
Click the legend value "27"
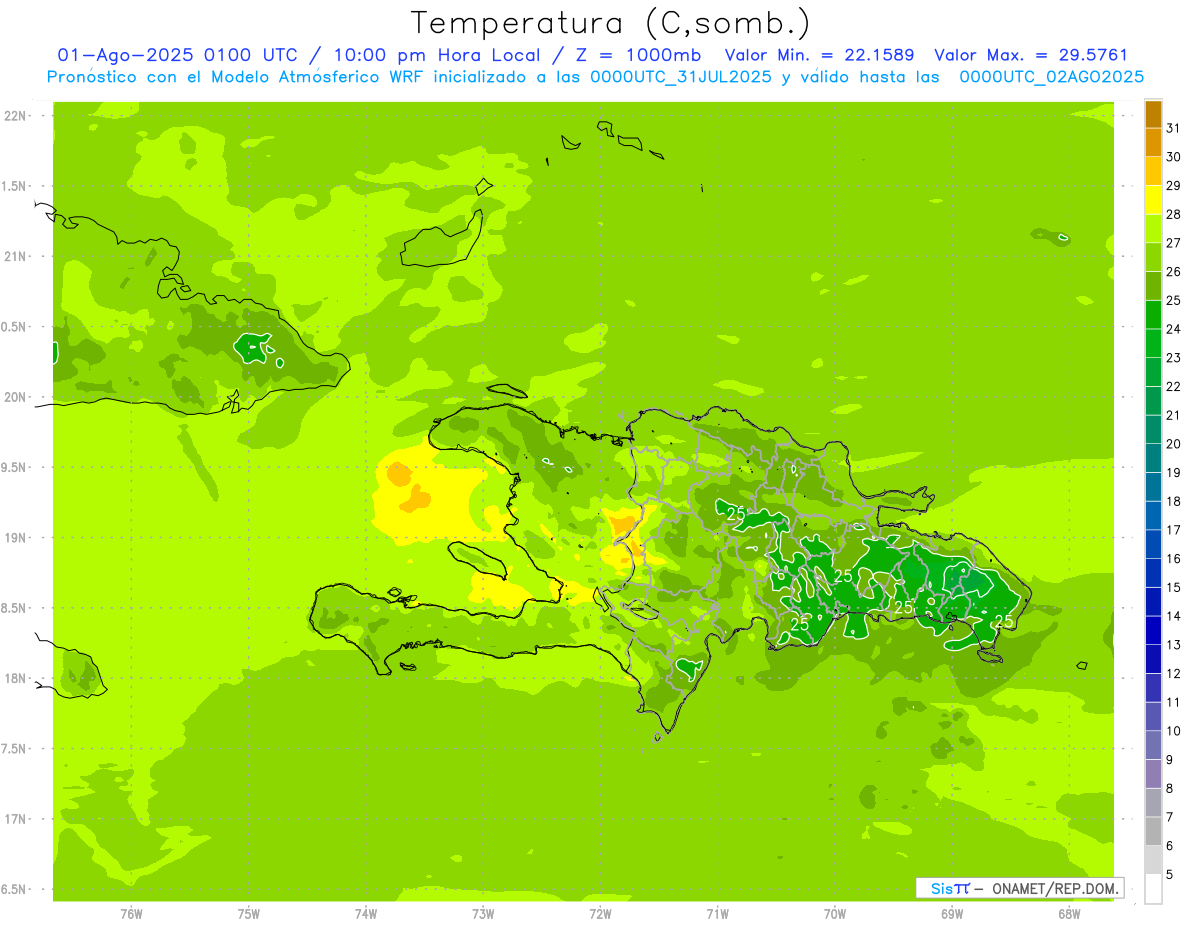1174,243
